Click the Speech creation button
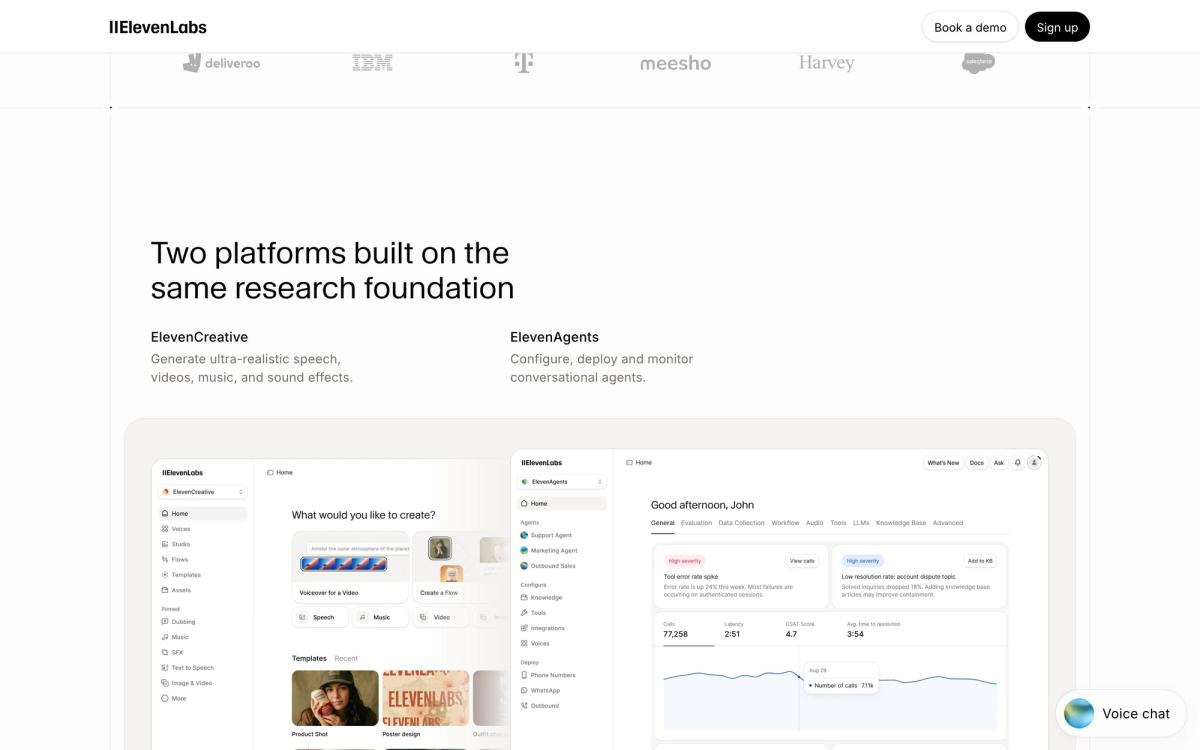The image size is (1200, 750). [x=320, y=617]
